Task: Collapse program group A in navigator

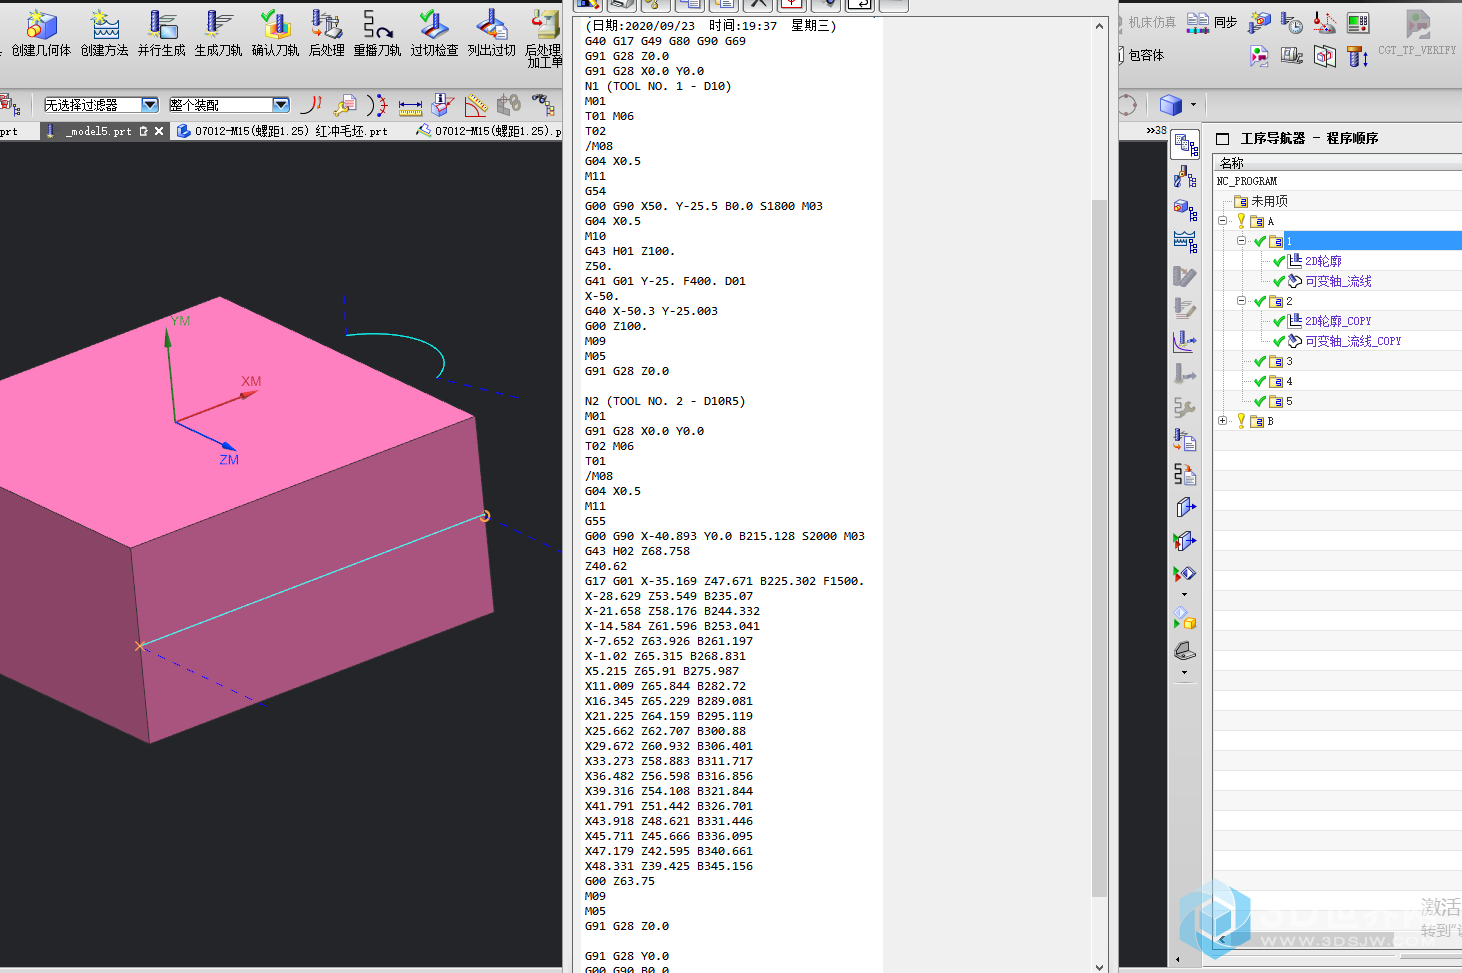Action: tap(1223, 221)
